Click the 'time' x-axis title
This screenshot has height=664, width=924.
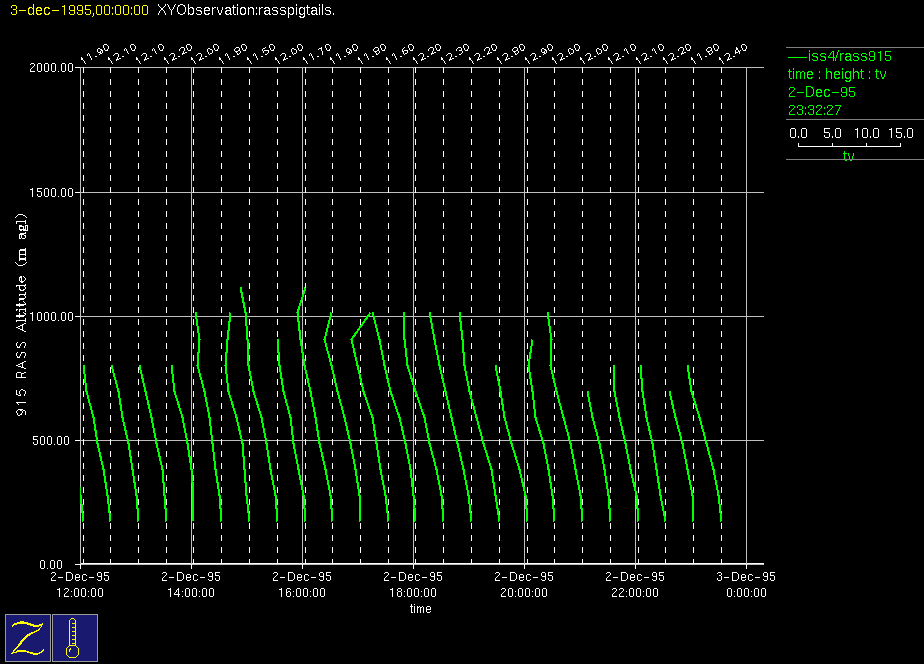[420, 609]
